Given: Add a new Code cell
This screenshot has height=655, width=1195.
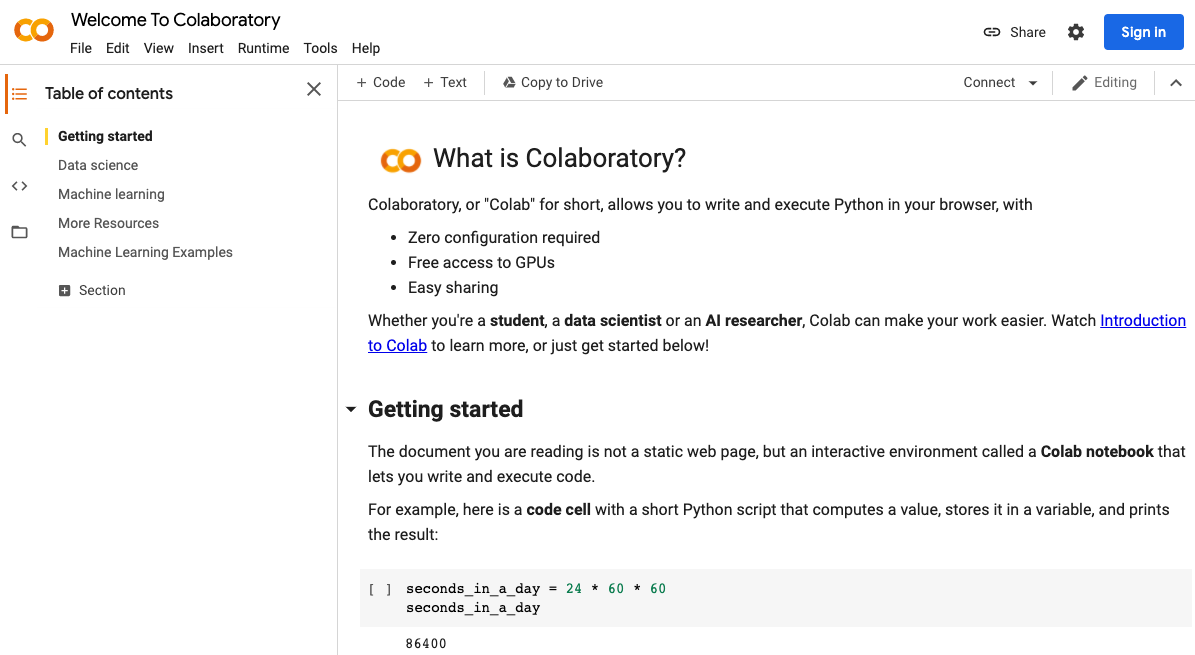Looking at the screenshot, I should click(380, 82).
